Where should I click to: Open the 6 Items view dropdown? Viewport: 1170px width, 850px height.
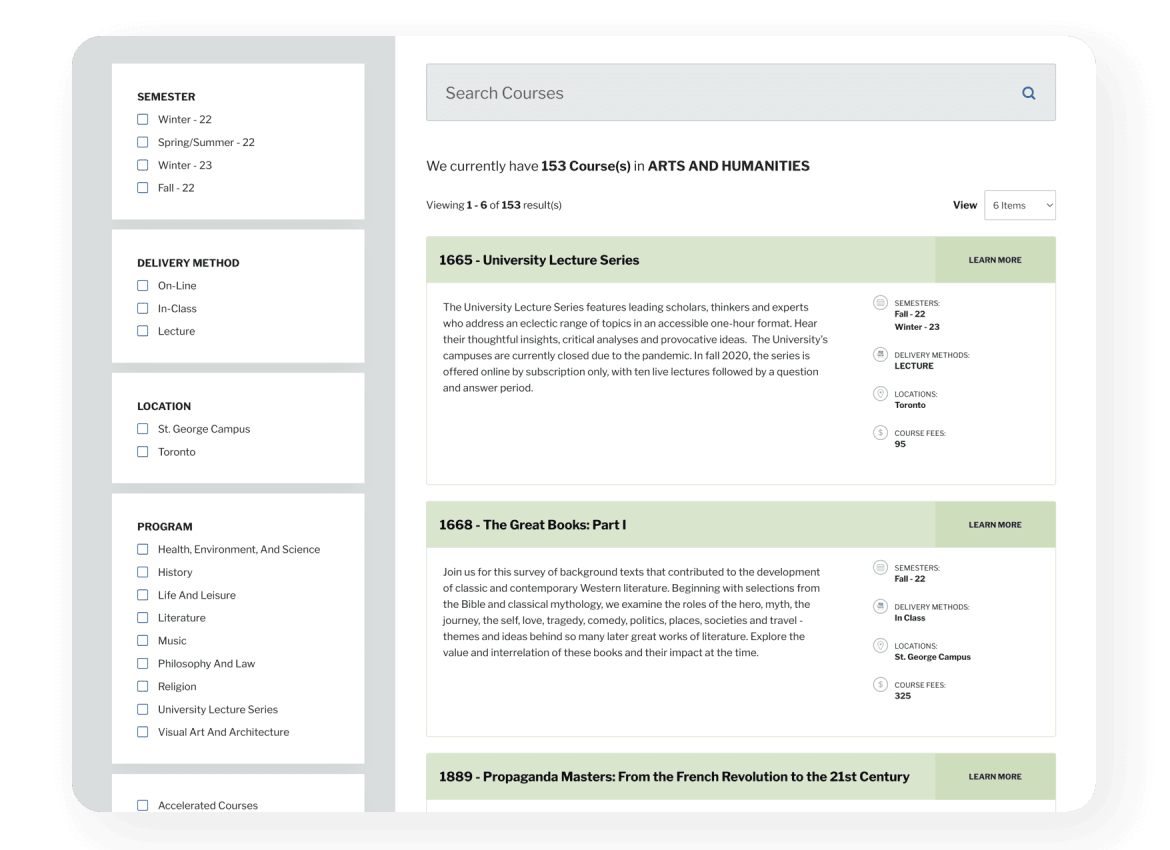point(1019,205)
